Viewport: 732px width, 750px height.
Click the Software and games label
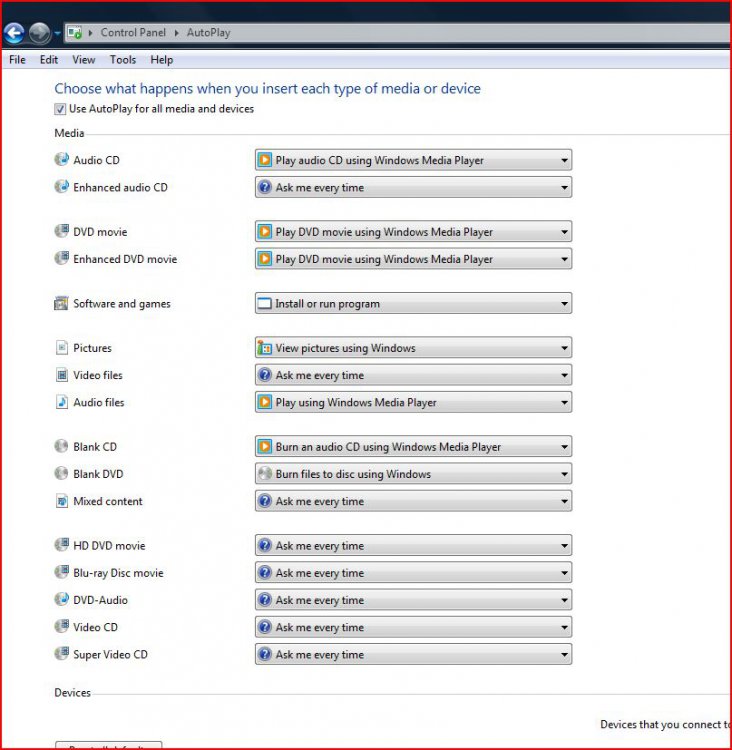[122, 304]
